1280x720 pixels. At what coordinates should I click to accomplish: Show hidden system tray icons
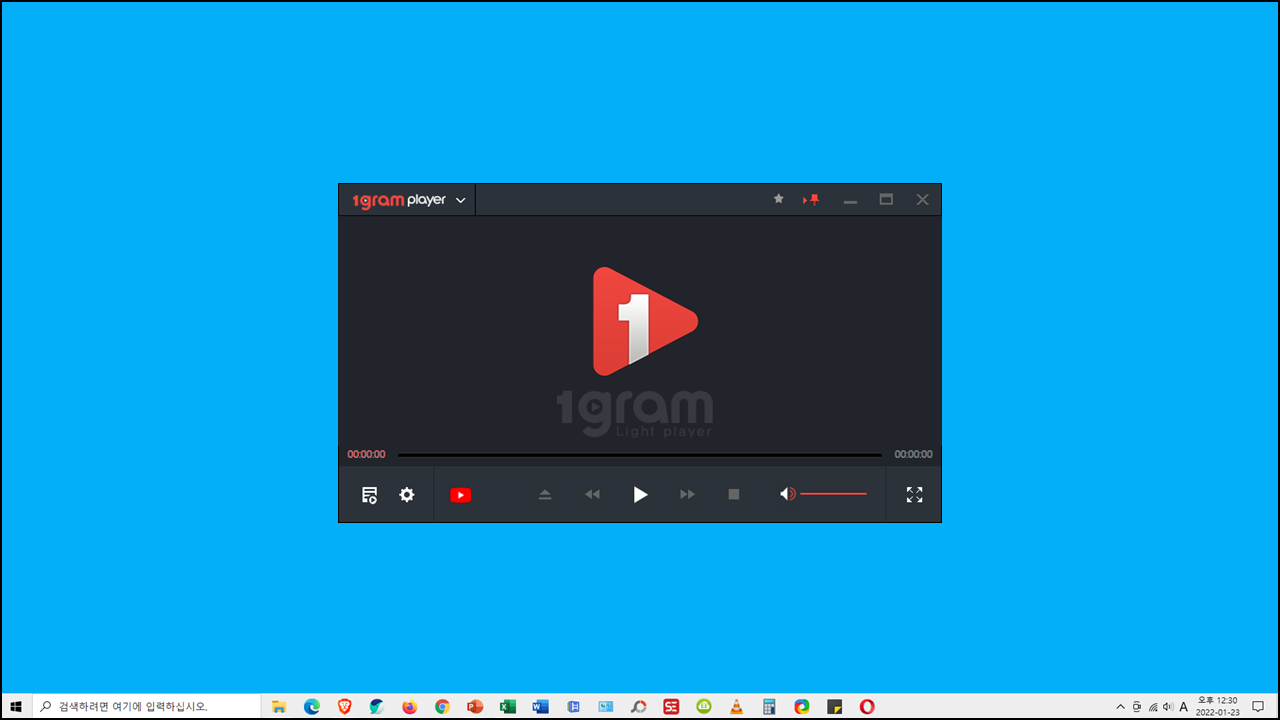click(1120, 706)
